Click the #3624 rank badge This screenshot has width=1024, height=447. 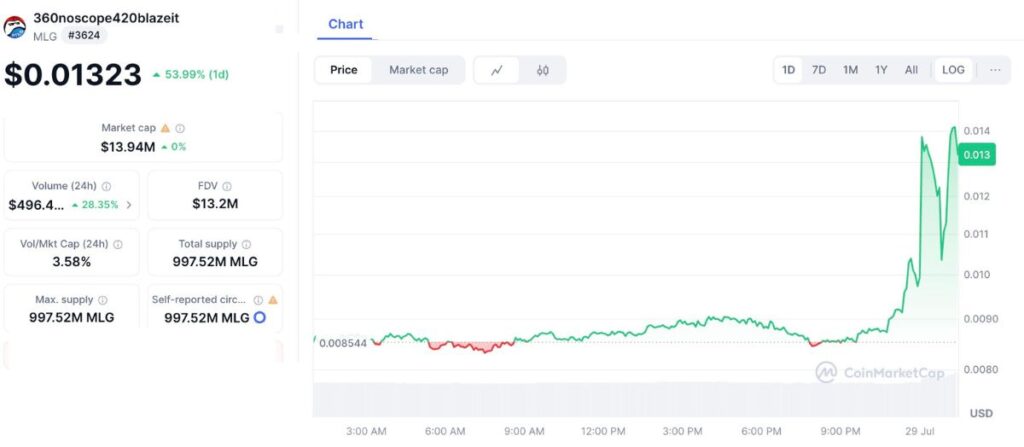click(85, 36)
